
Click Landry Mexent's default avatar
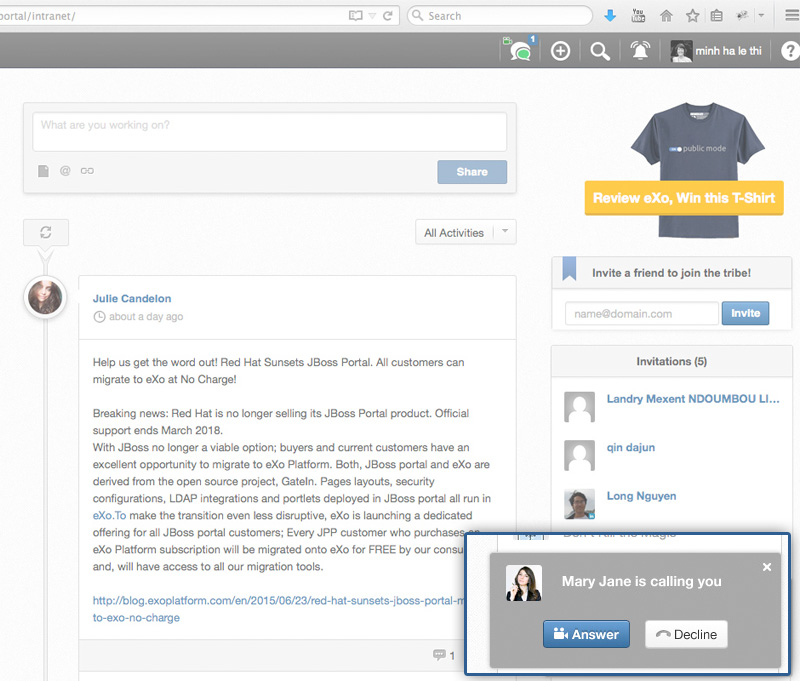click(x=580, y=407)
